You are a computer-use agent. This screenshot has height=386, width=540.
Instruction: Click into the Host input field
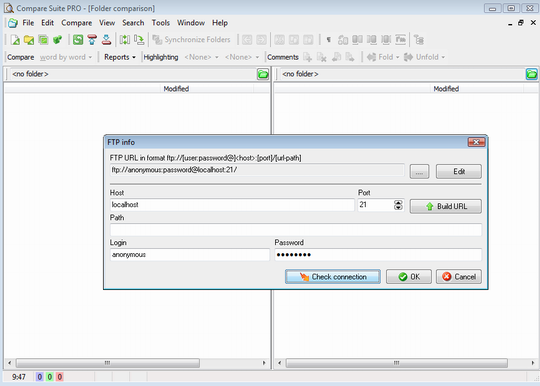click(232, 205)
